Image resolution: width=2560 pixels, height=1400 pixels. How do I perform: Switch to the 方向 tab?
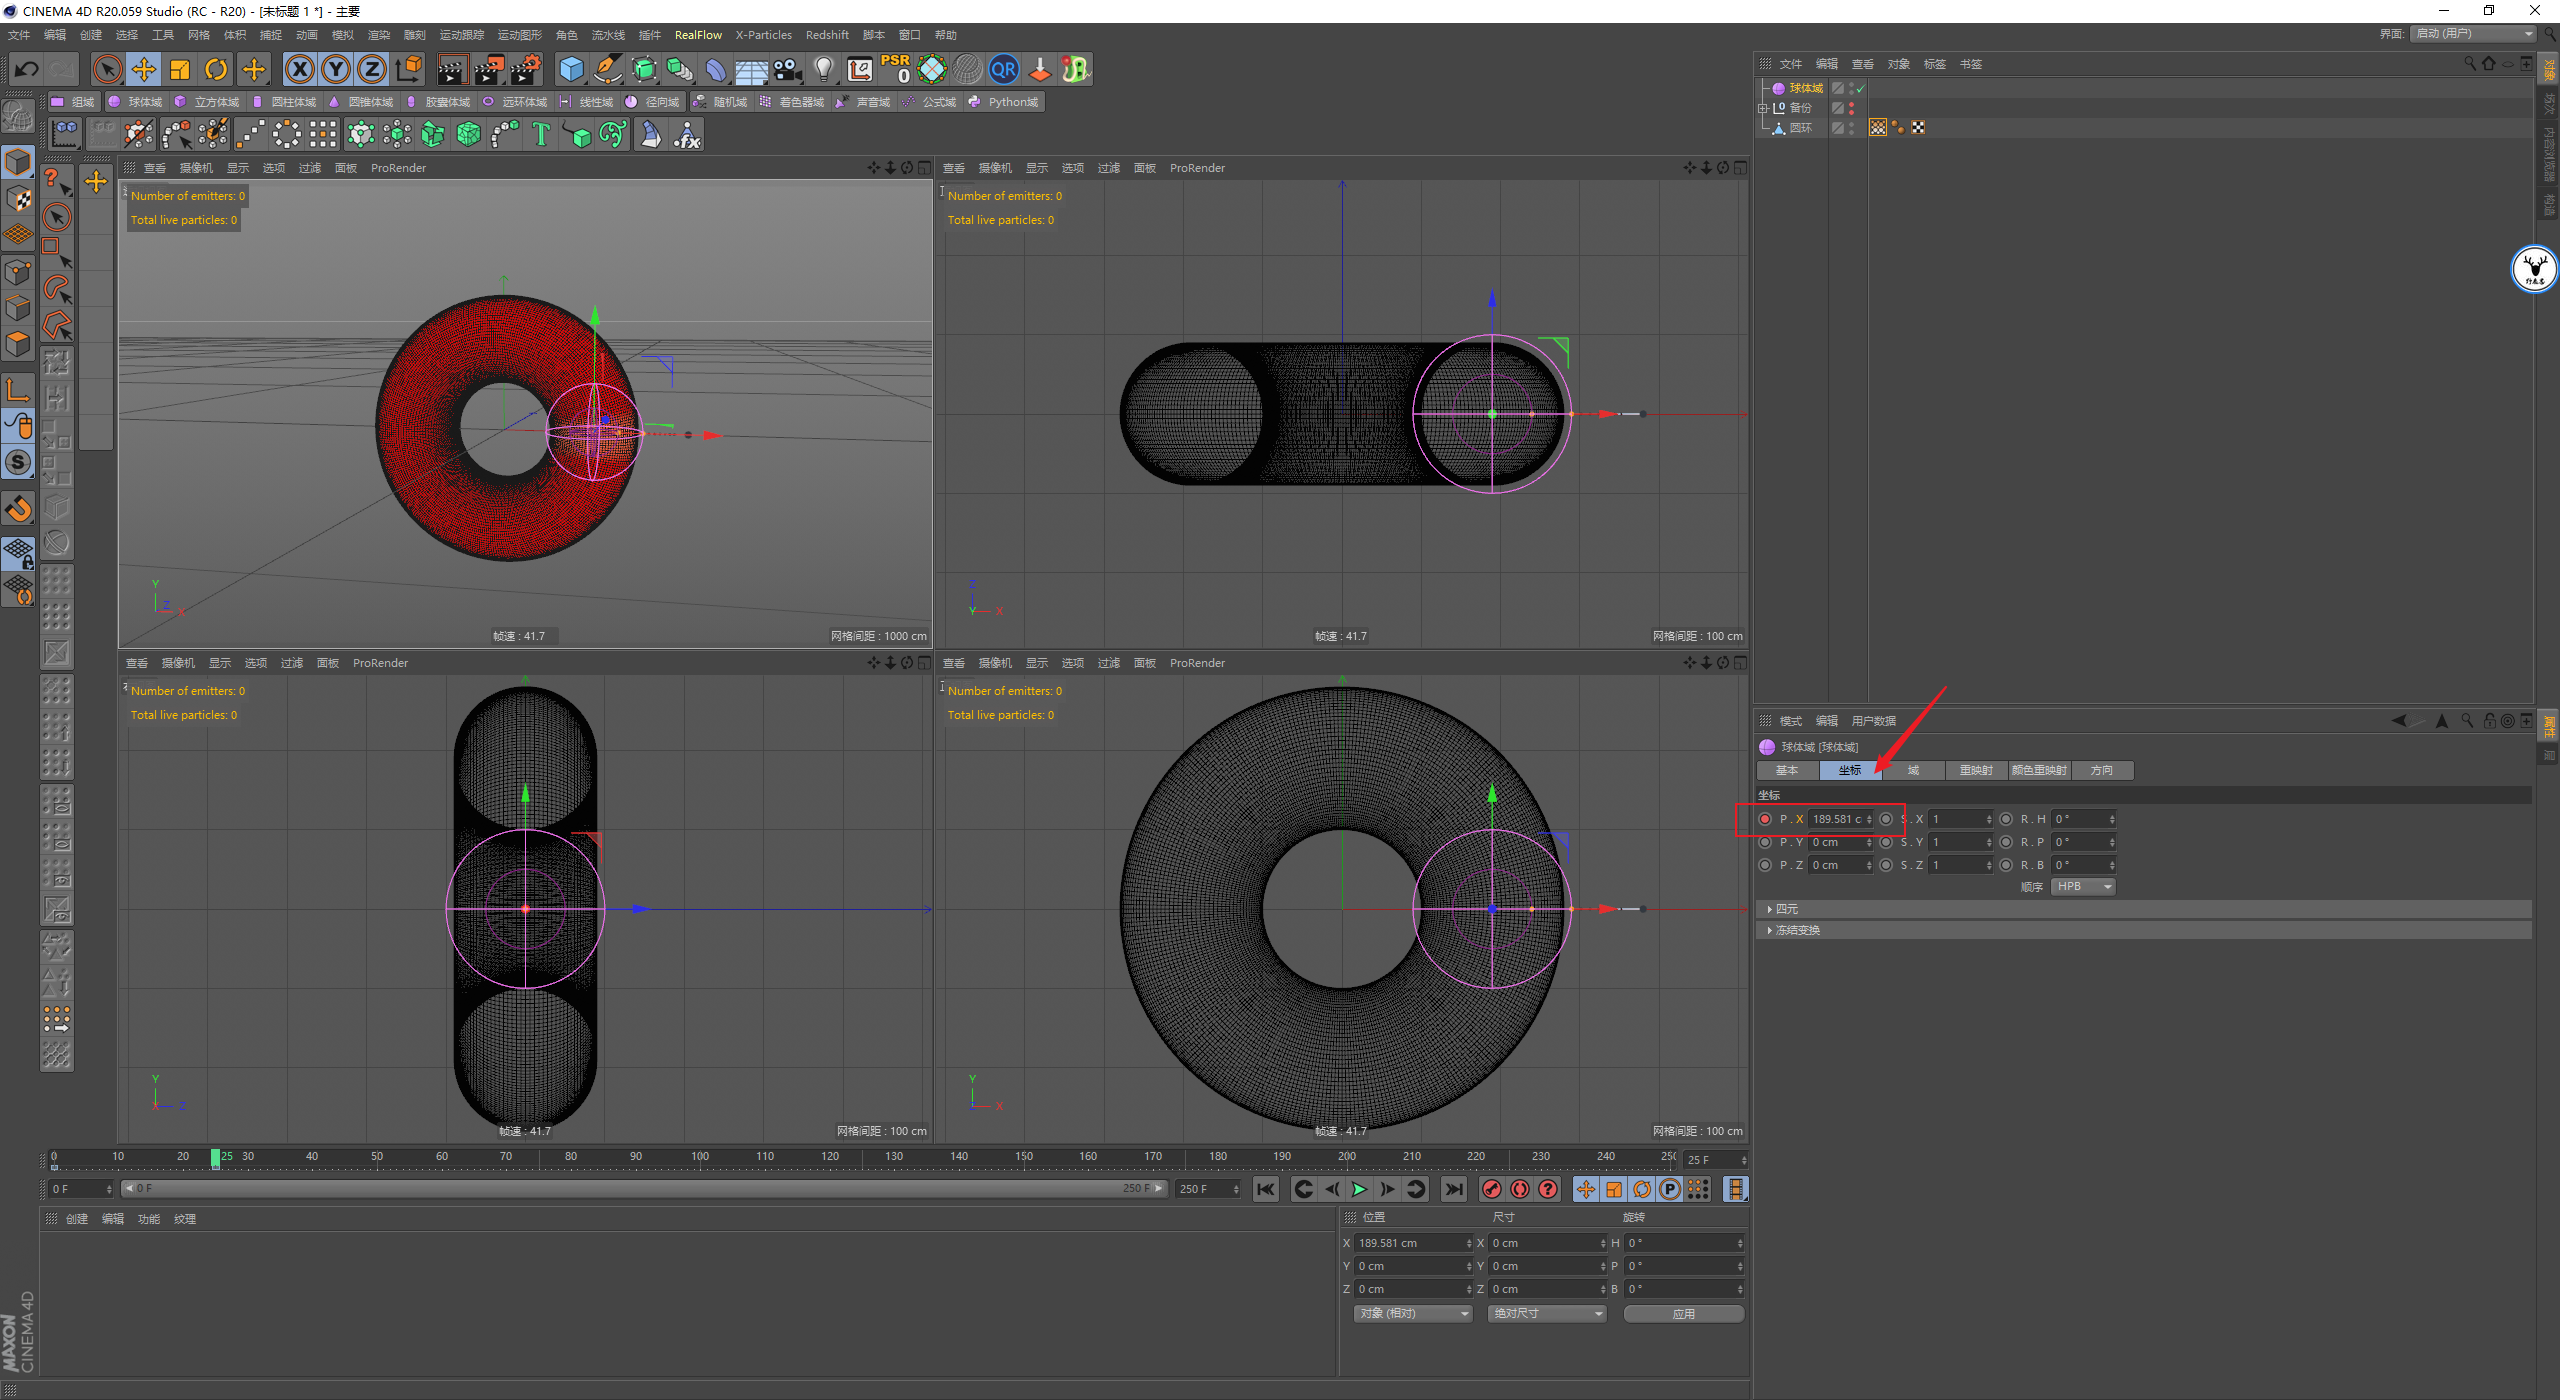2102,770
